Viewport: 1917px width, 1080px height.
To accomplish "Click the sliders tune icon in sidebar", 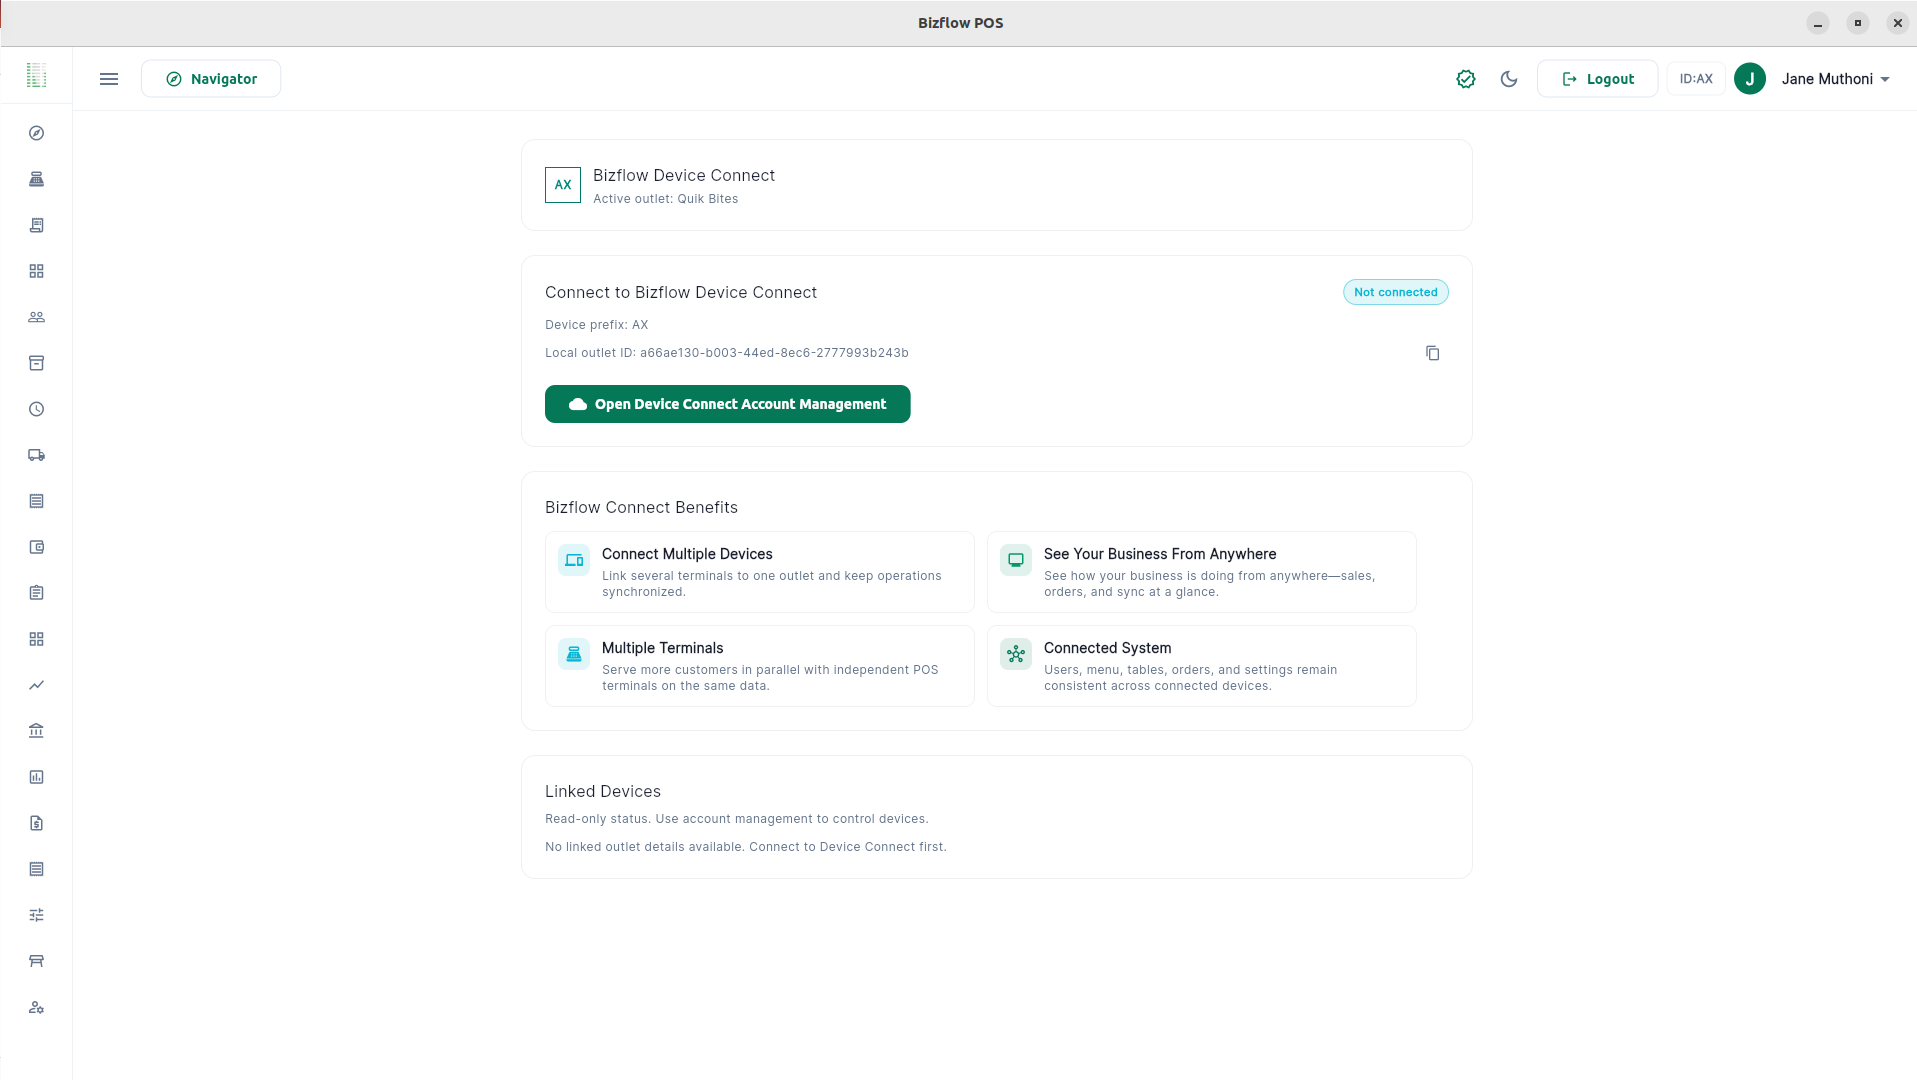I will (36, 915).
